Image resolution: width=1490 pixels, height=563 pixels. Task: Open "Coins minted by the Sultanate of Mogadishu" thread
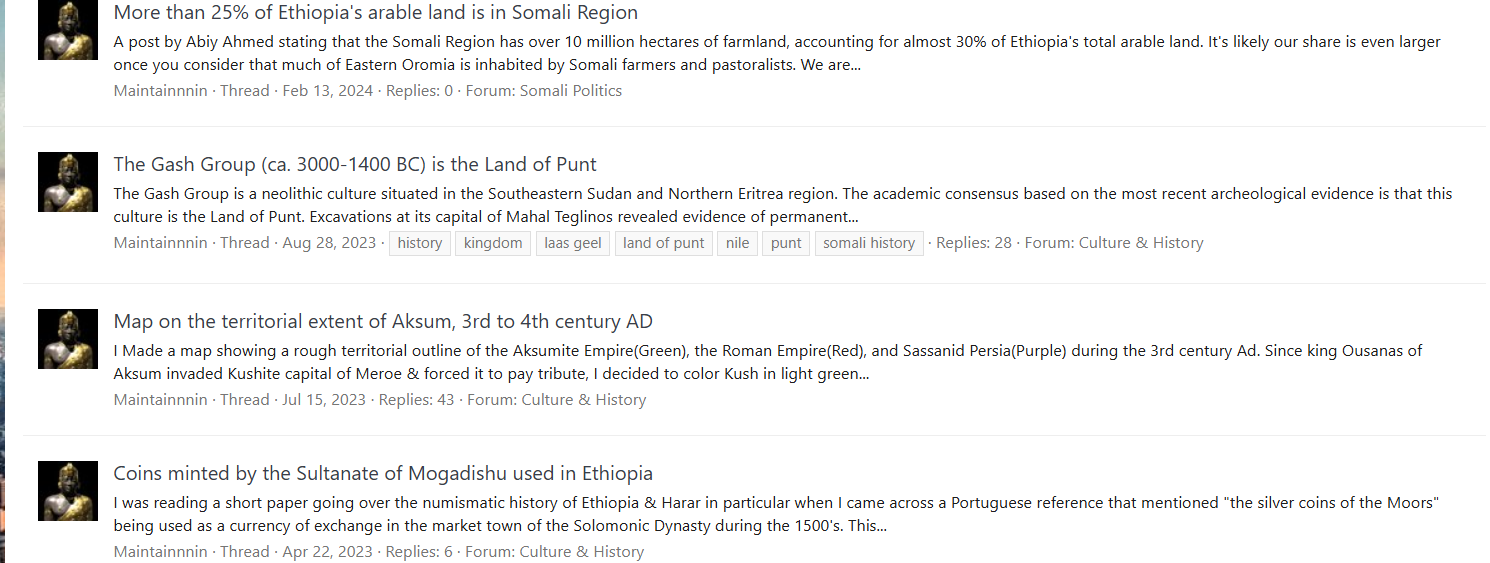[x=383, y=474]
